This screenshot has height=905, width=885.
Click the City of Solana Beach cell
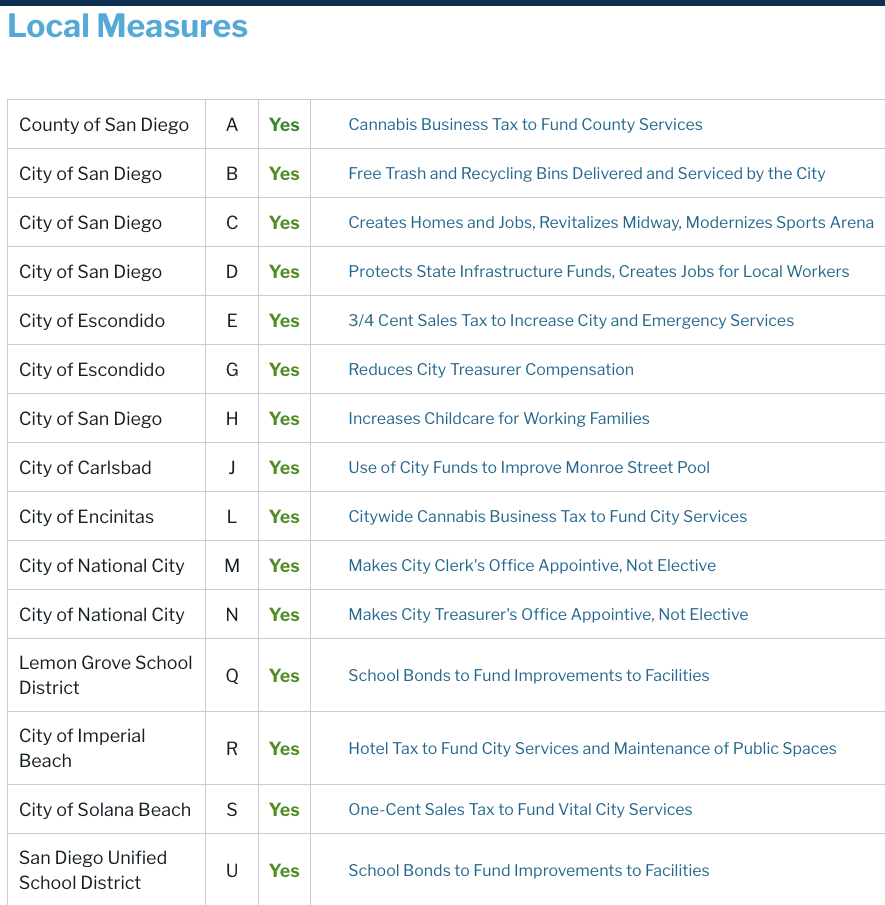(x=105, y=810)
